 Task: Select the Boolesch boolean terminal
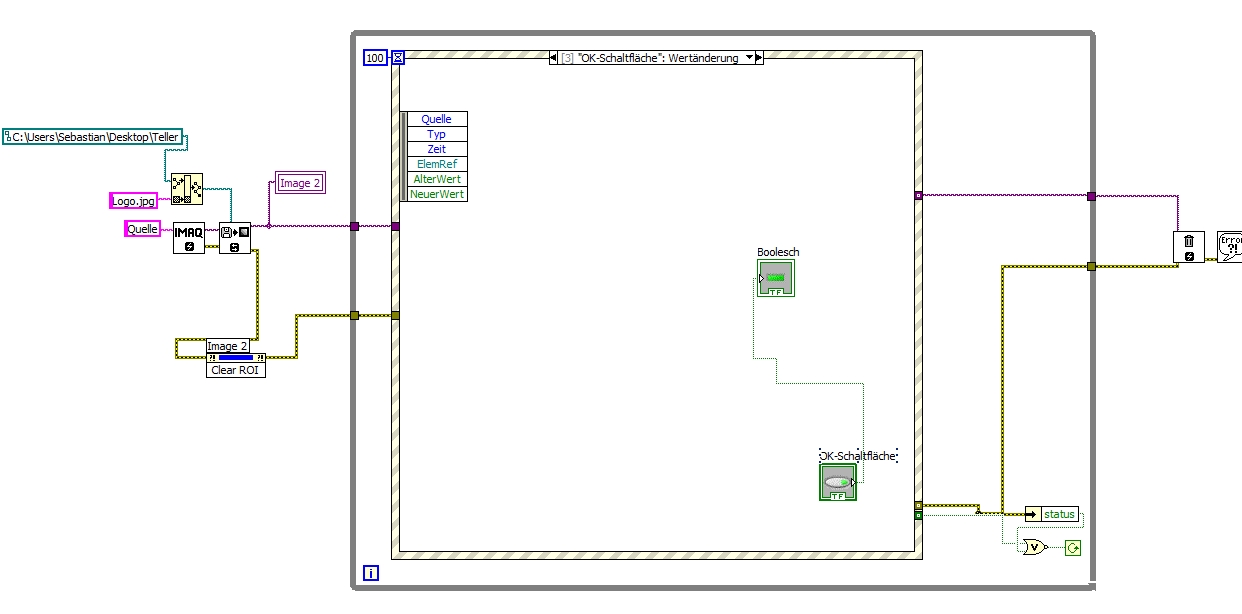[776, 278]
